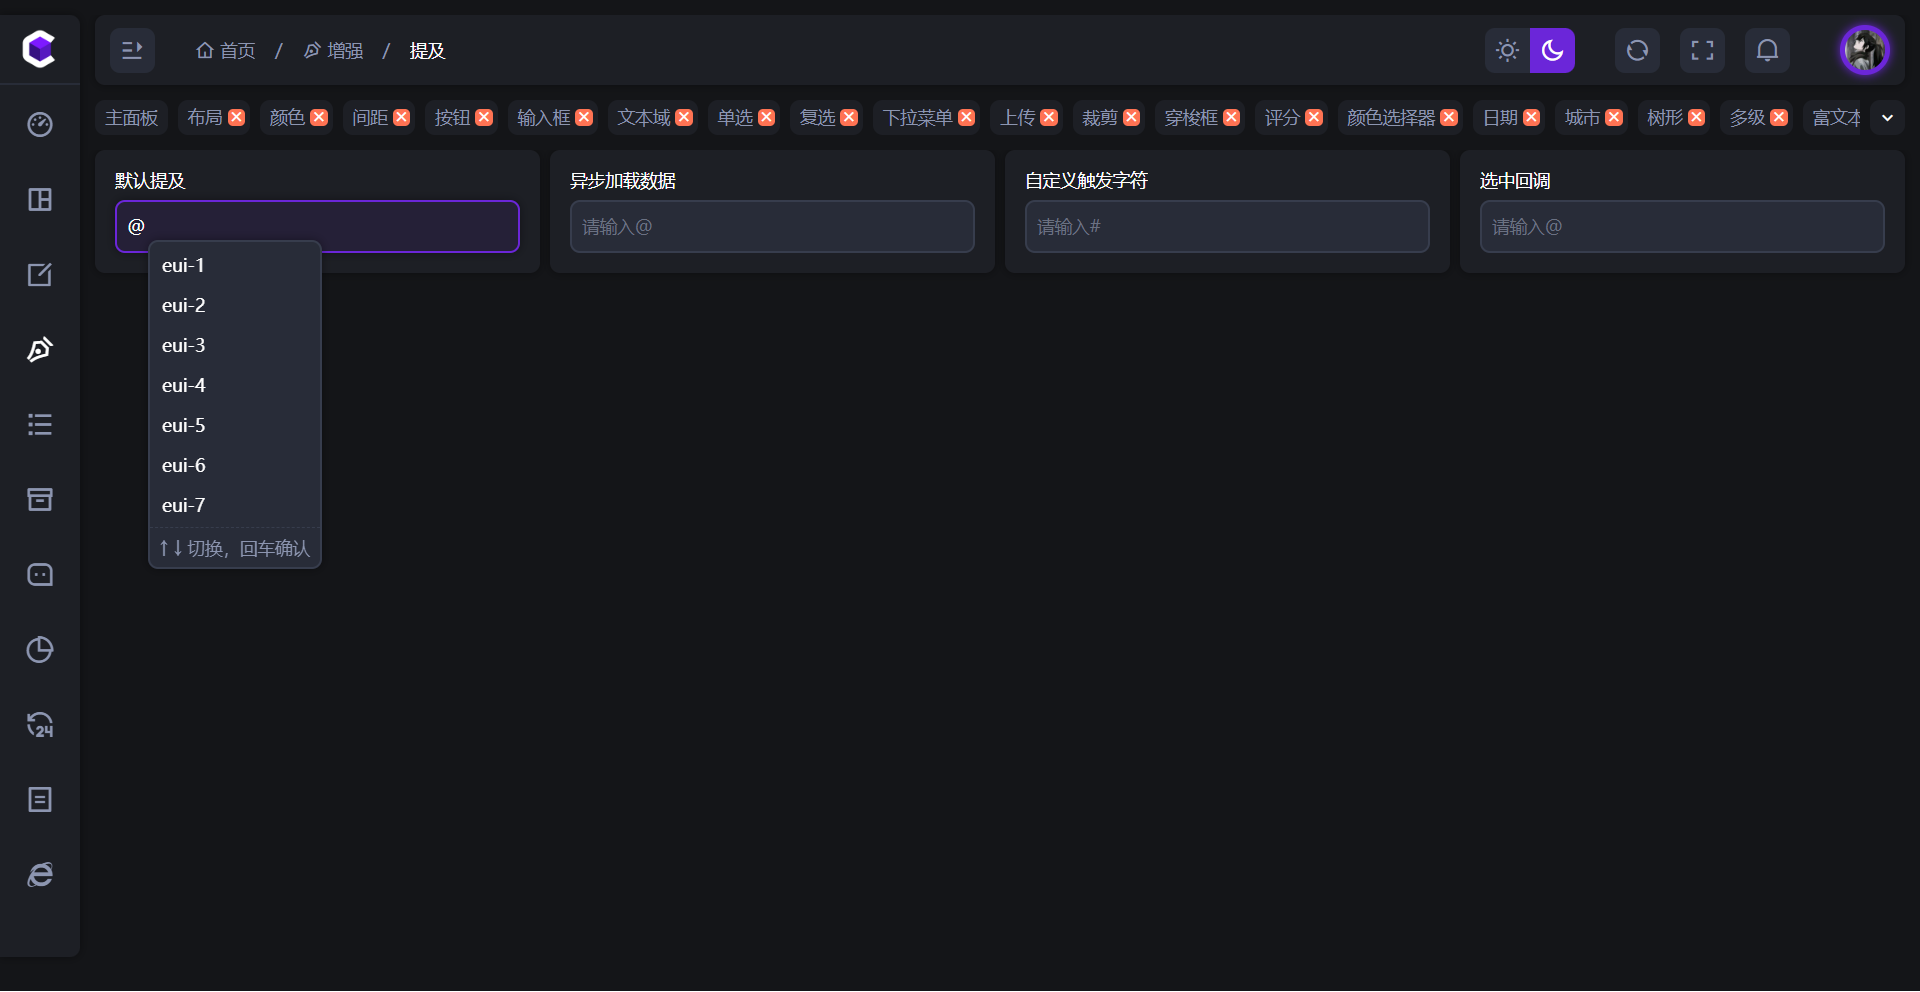Image resolution: width=1920 pixels, height=992 pixels.
Task: Open the archive box sidebar icon
Action: 40,499
